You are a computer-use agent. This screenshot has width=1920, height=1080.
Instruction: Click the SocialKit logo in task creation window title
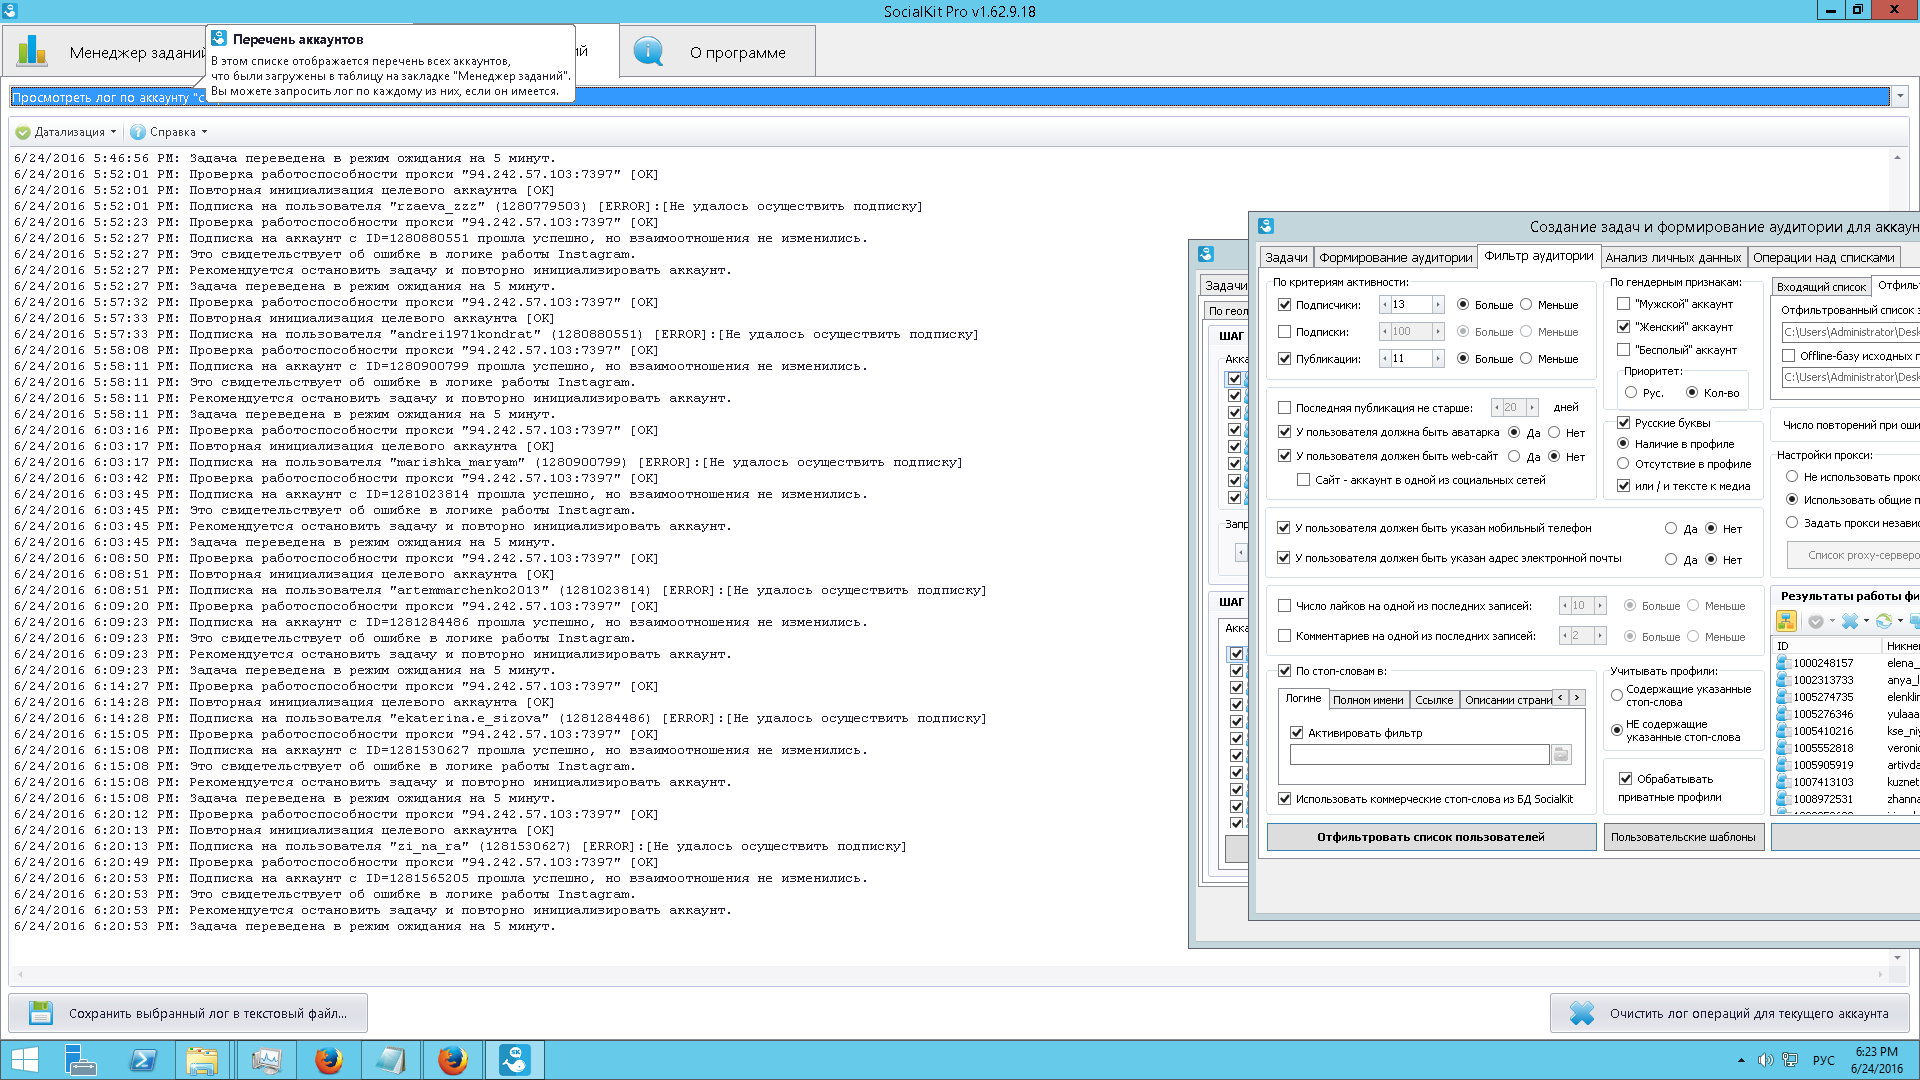pos(1266,226)
